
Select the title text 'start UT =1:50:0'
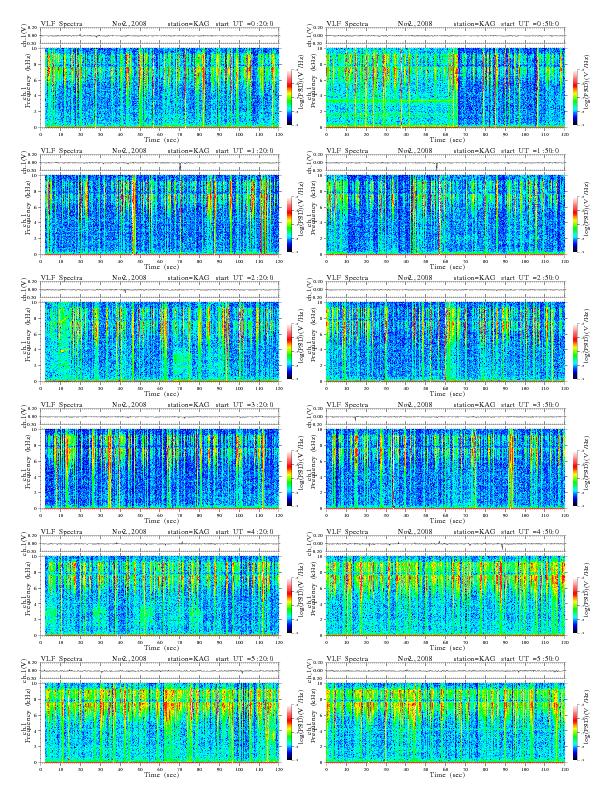pyautogui.click(x=530, y=151)
